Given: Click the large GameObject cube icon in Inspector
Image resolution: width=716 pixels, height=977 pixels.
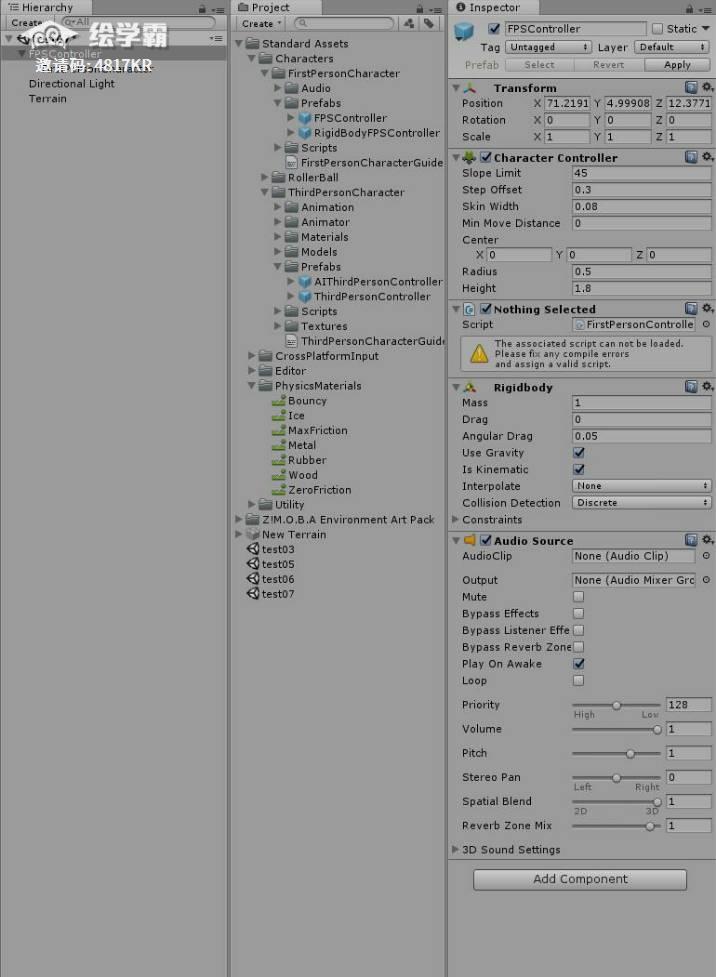Looking at the screenshot, I should point(464,31).
